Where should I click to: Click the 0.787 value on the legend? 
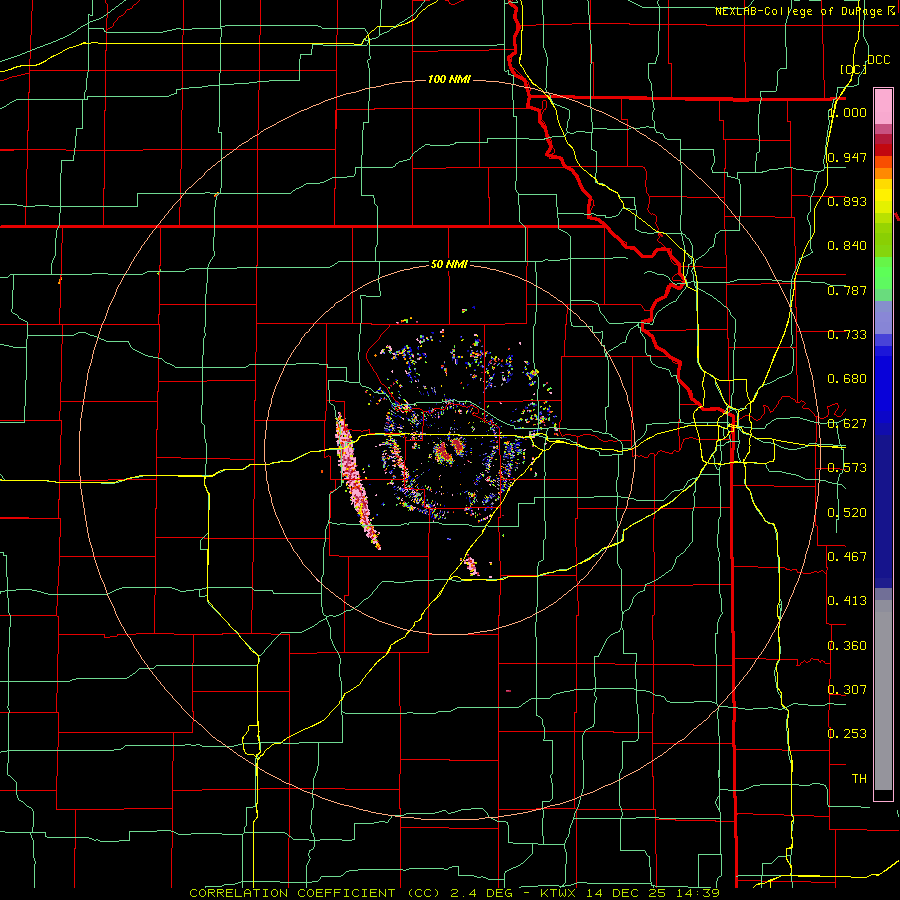pyautogui.click(x=847, y=290)
